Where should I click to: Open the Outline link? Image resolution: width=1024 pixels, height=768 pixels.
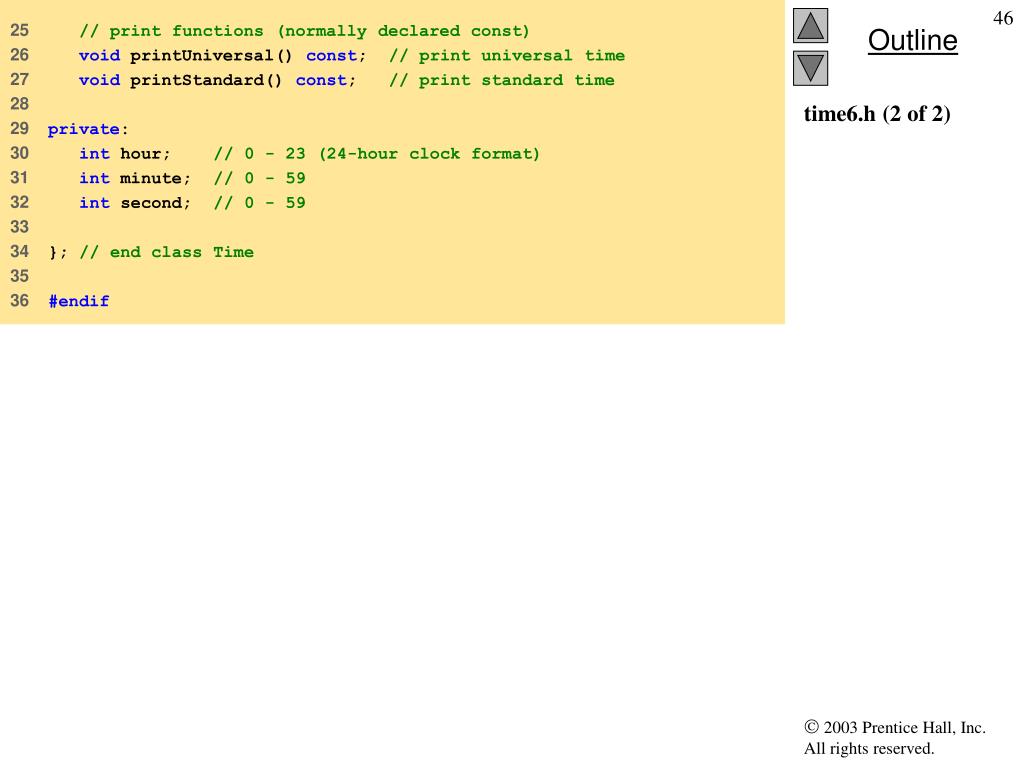912,40
